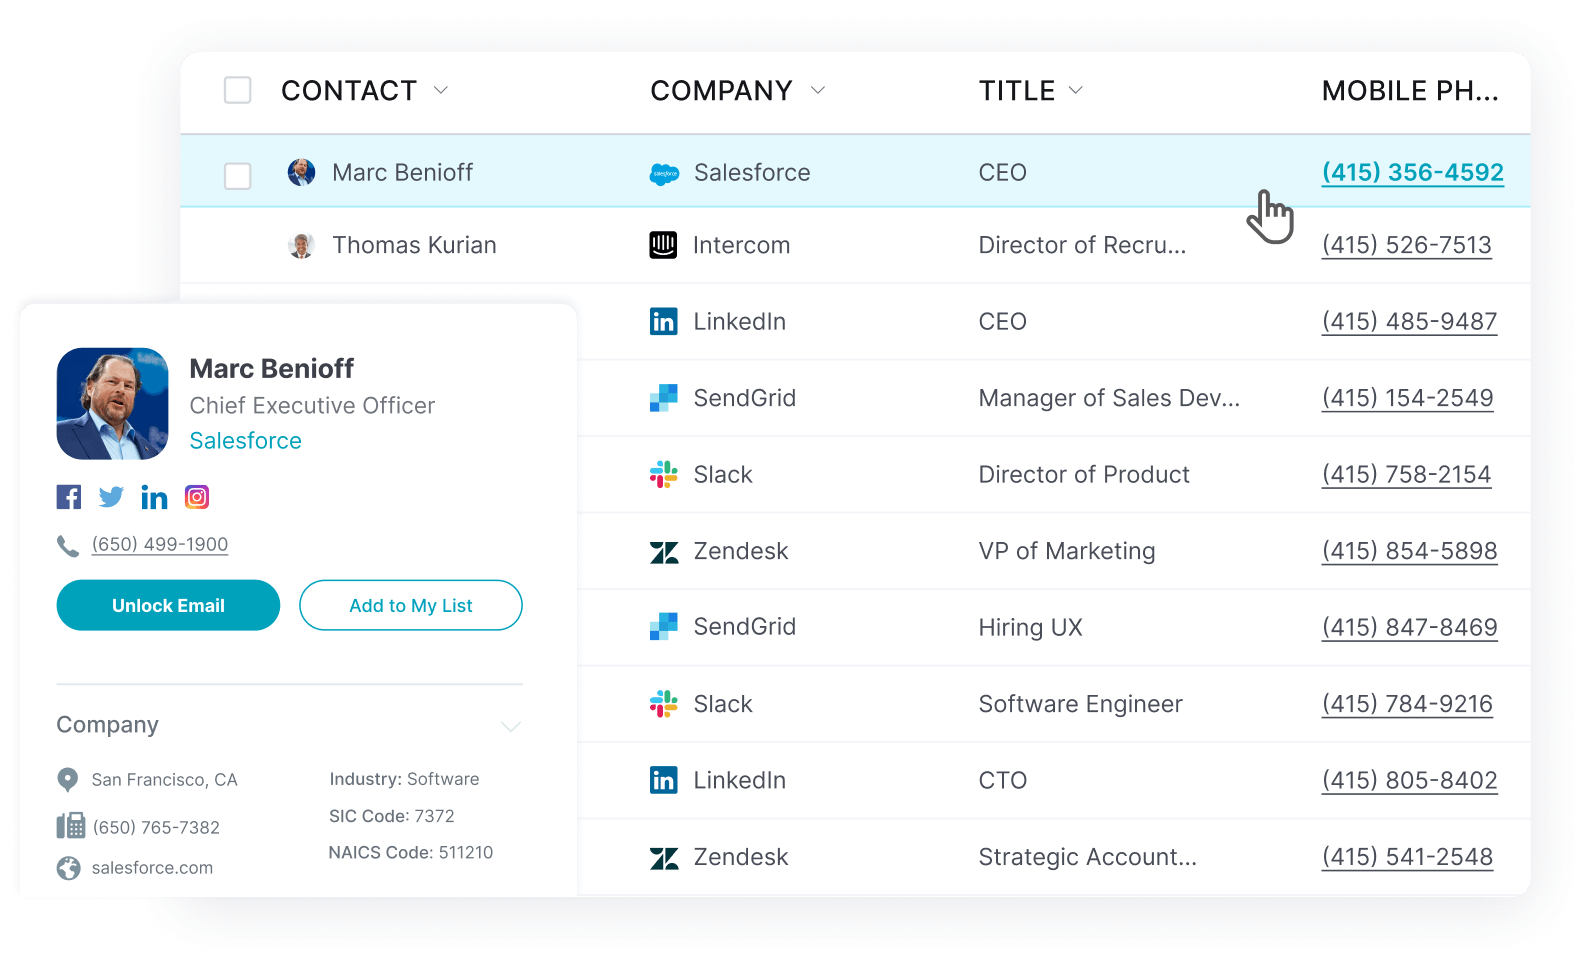Open the CONTACT column sort dropdown

[x=440, y=90]
